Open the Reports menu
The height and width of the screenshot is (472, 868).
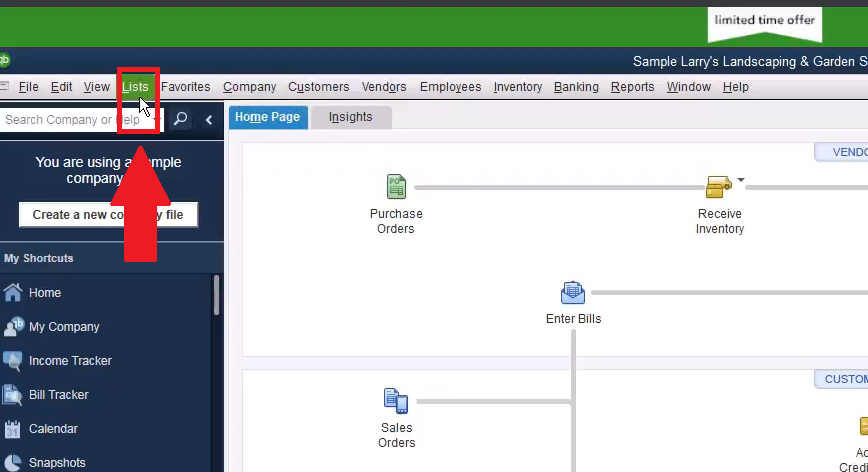632,87
